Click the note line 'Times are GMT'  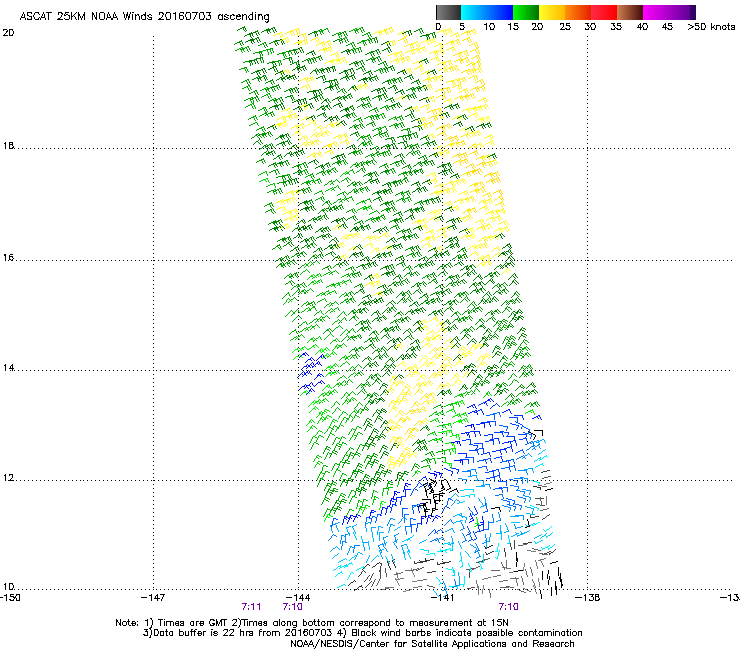(x=193, y=623)
